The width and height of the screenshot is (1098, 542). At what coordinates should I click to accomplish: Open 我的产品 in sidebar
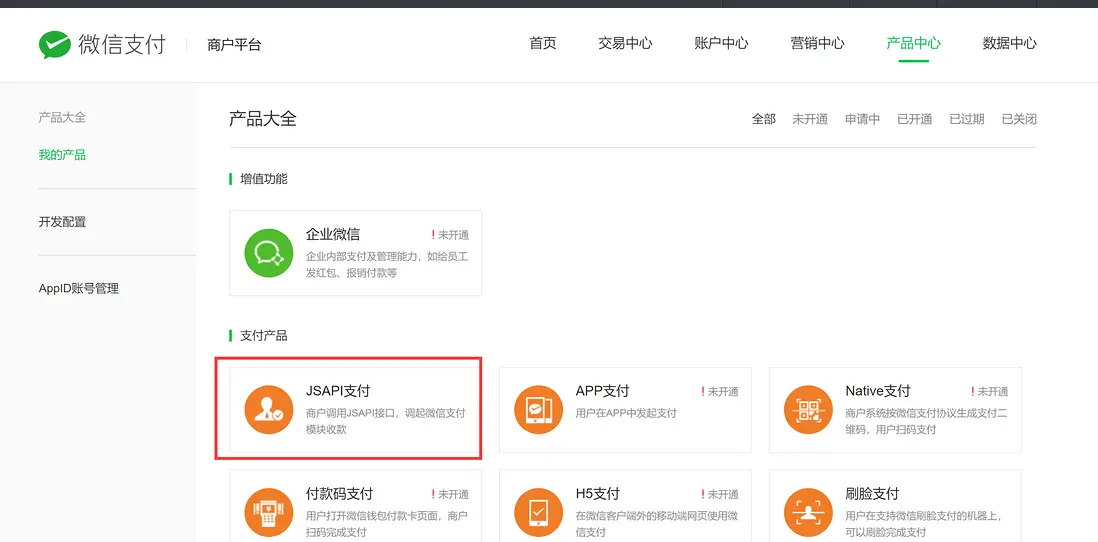pyautogui.click(x=62, y=155)
